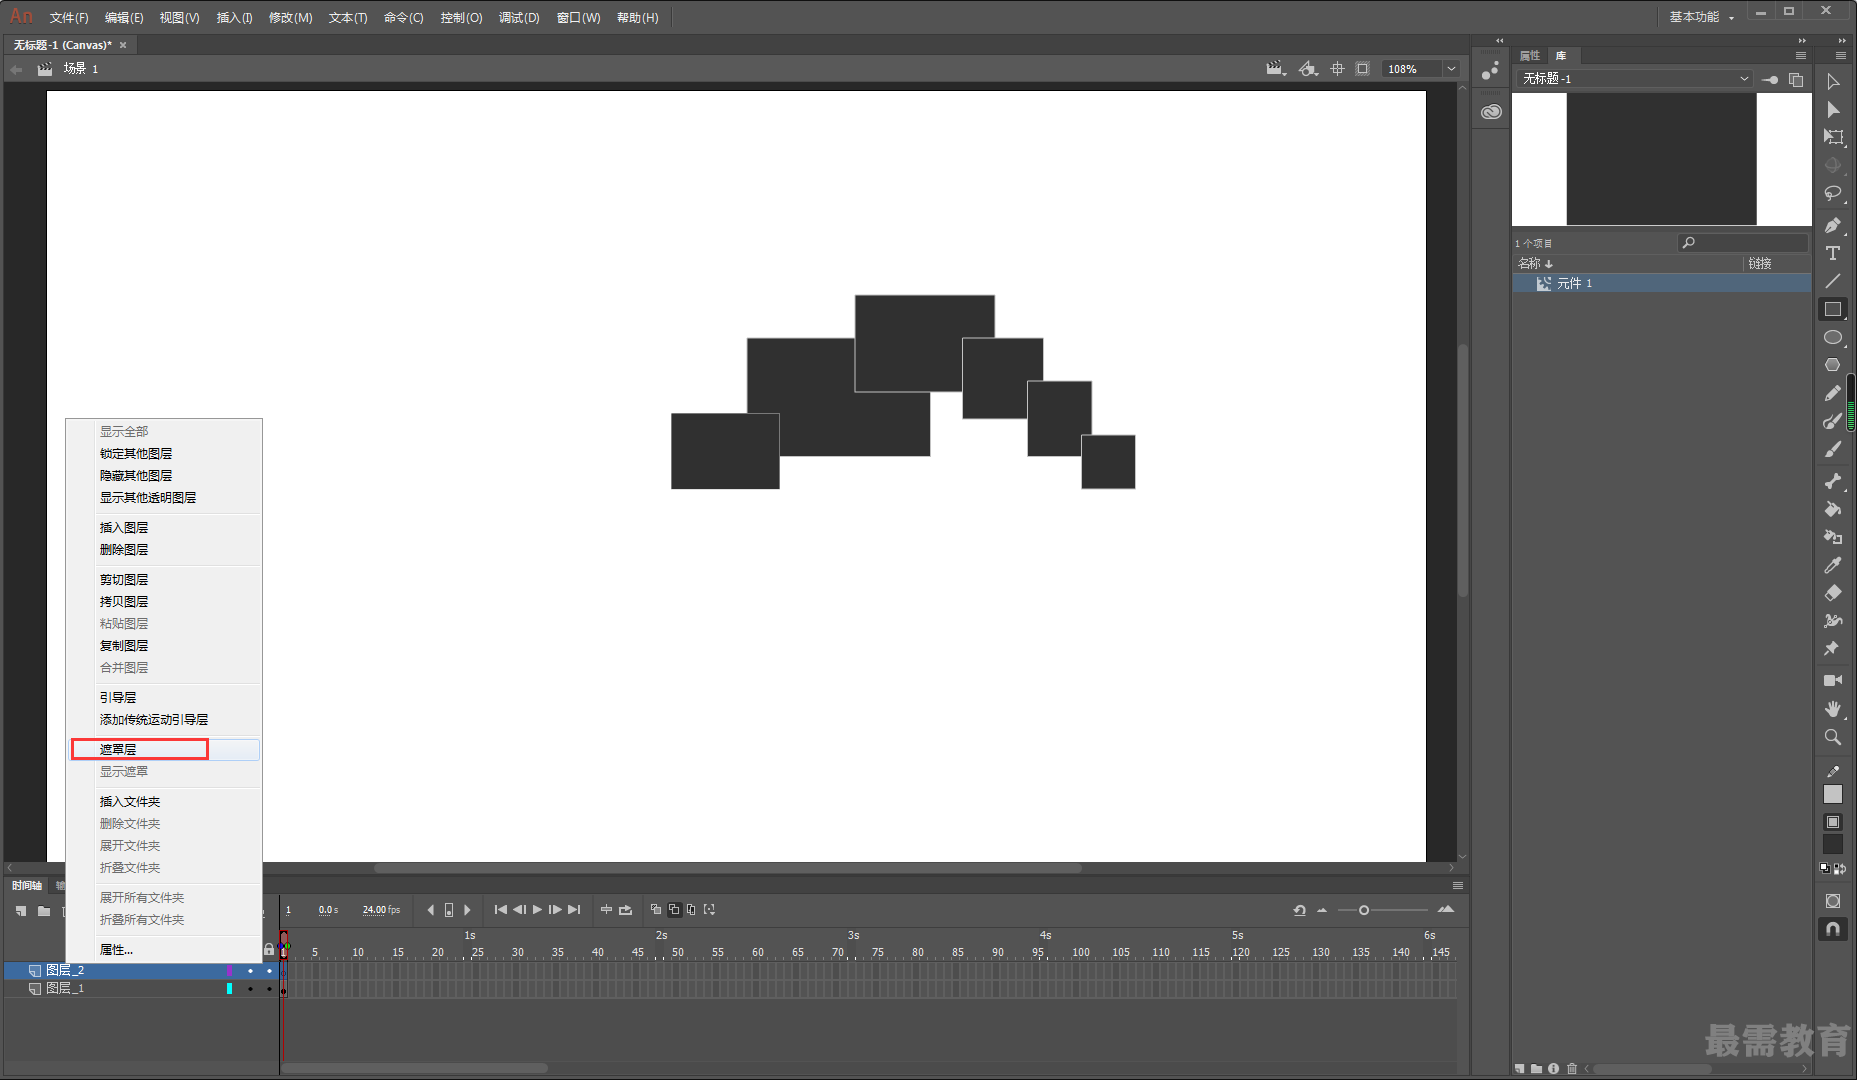Select the Bone tool

(1833, 481)
